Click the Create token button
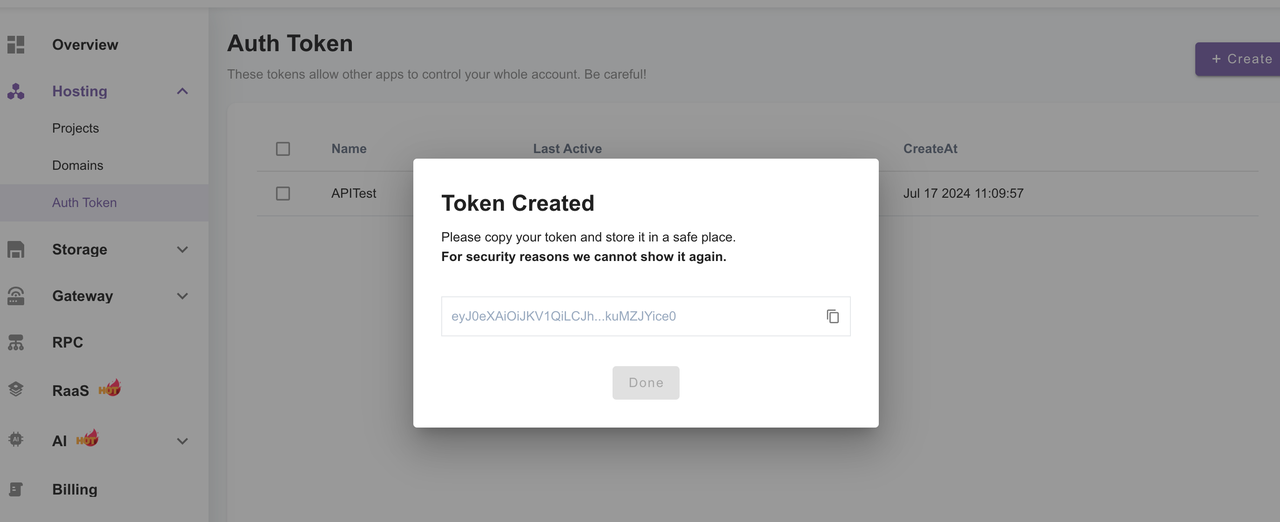Image resolution: width=1280 pixels, height=522 pixels. point(1240,59)
